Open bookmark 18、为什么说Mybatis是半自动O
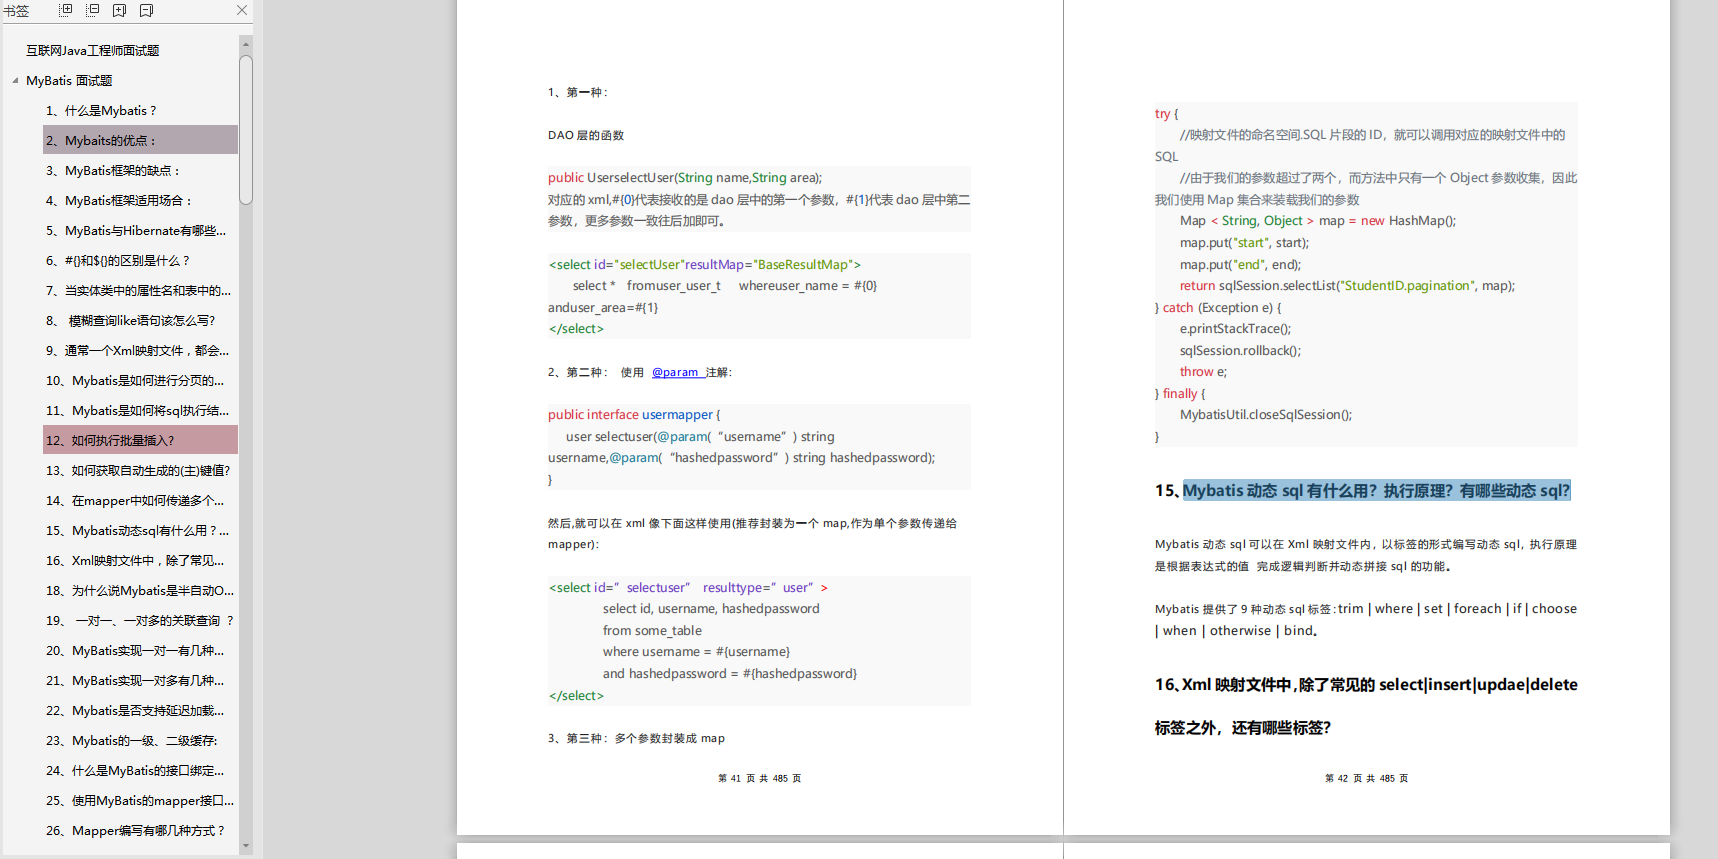Viewport: 1718px width, 859px height. 140,590
